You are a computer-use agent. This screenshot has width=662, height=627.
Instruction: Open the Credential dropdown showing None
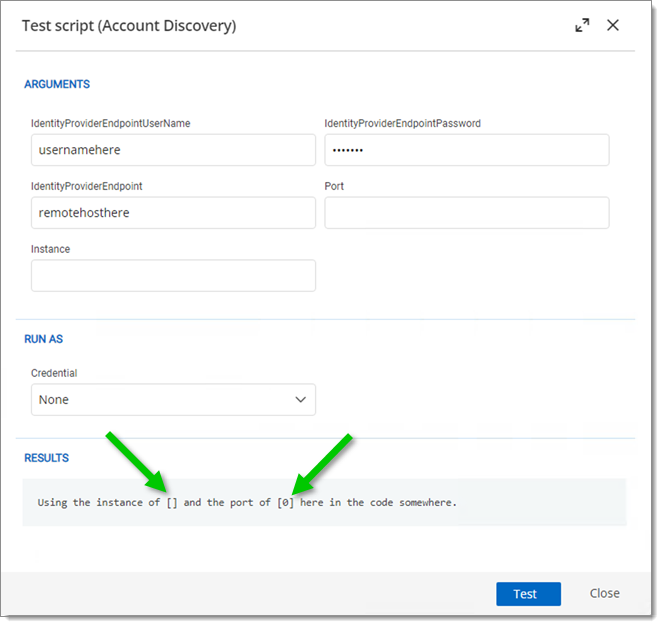pyautogui.click(x=173, y=399)
